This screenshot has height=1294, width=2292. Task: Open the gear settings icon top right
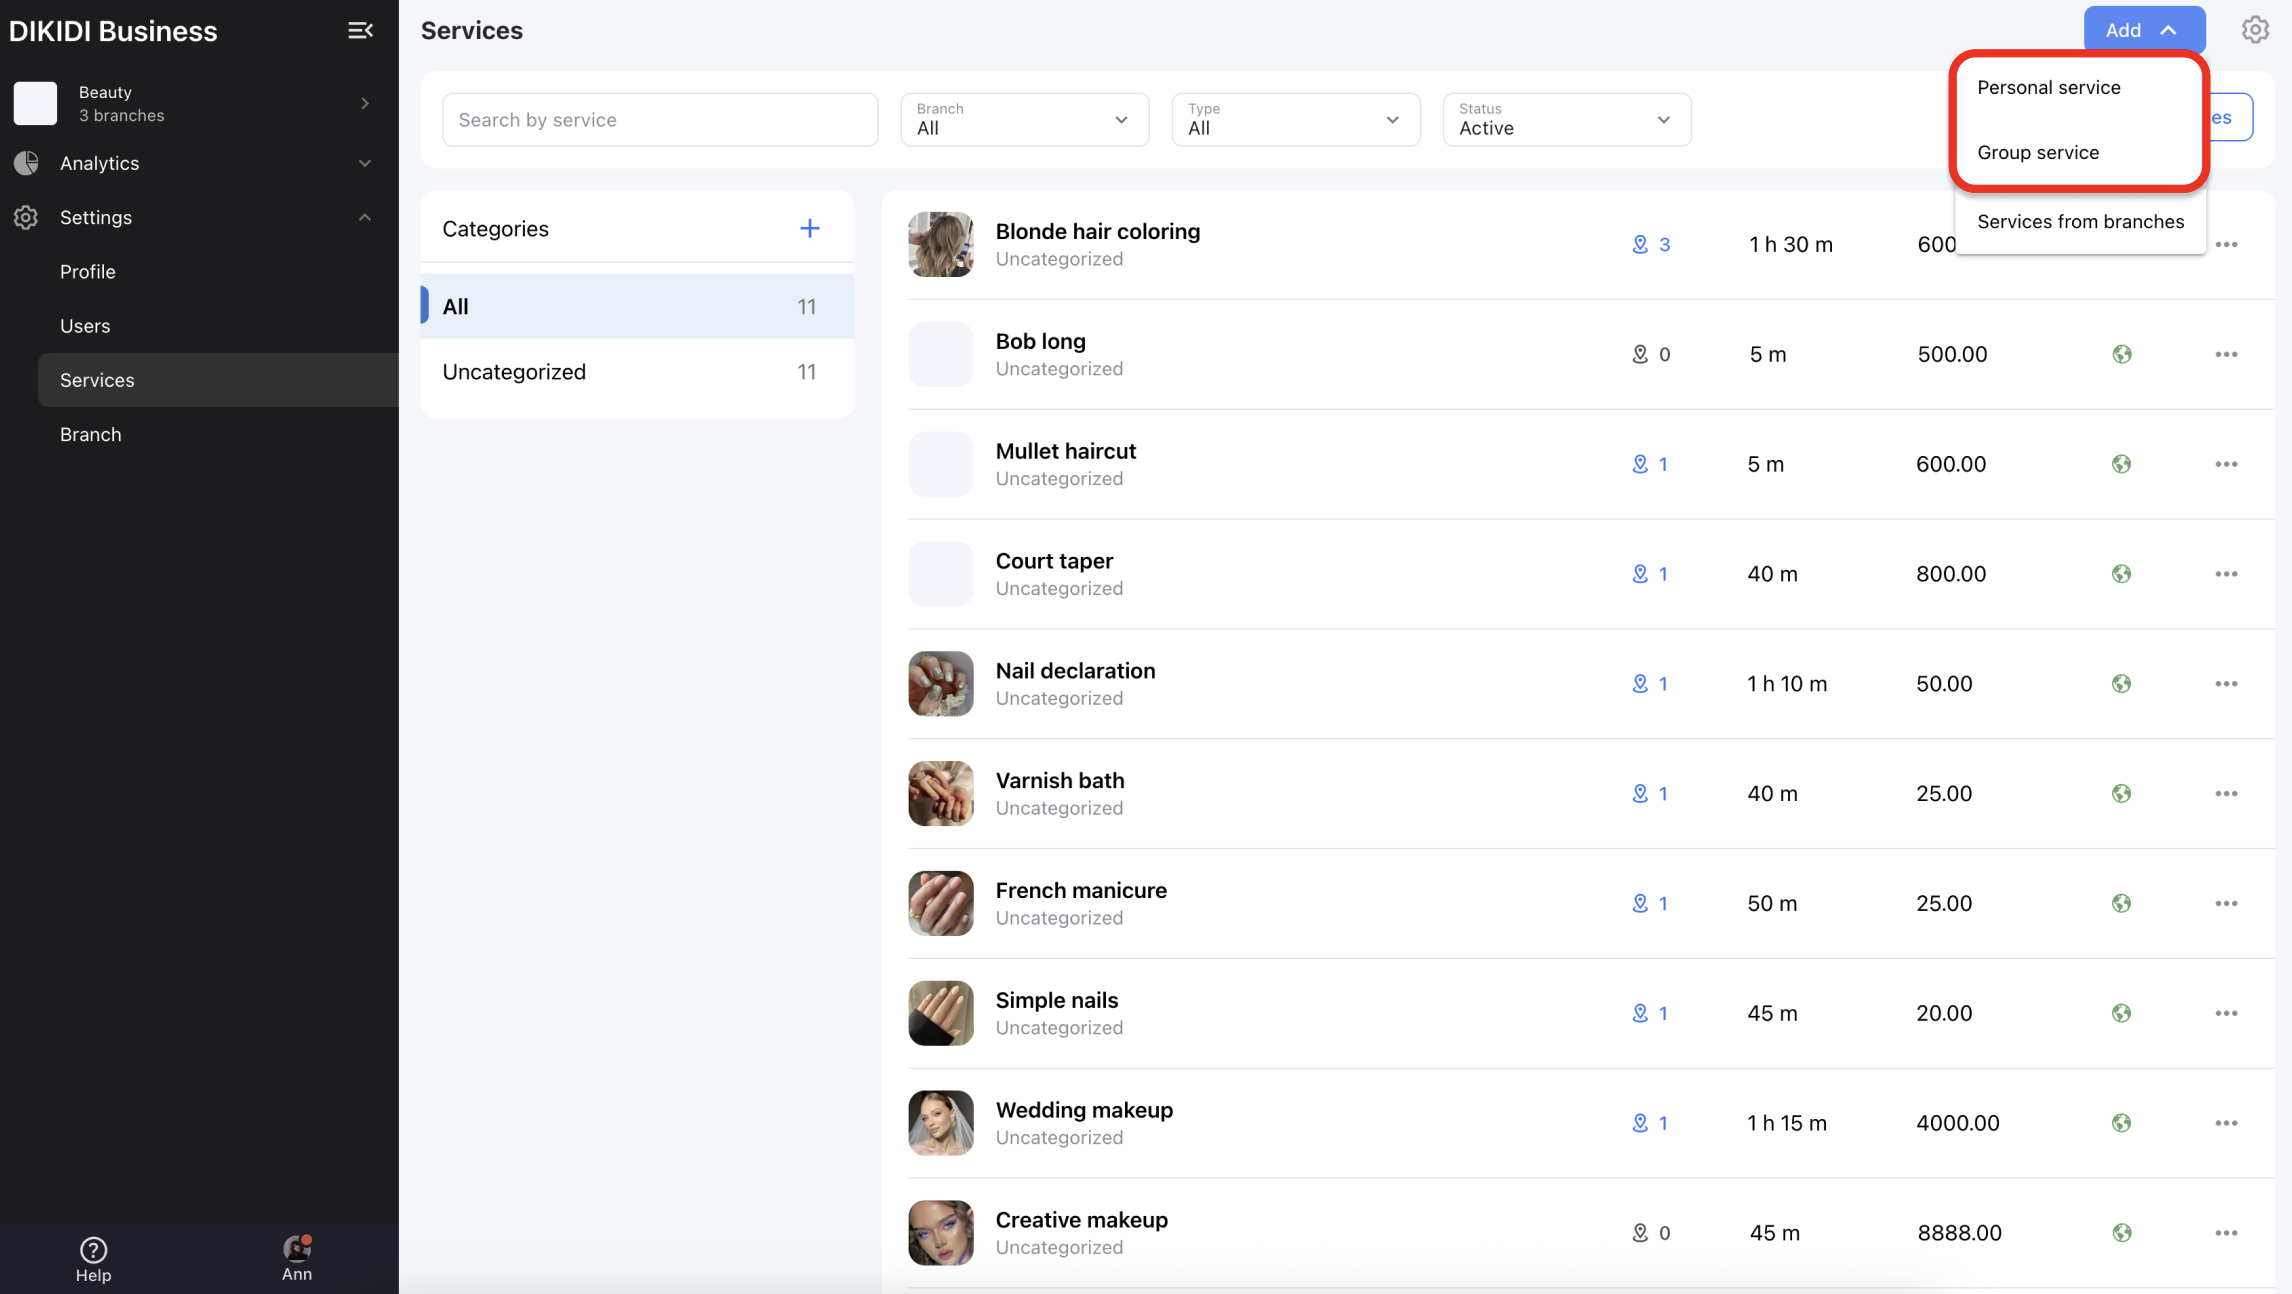point(2254,30)
